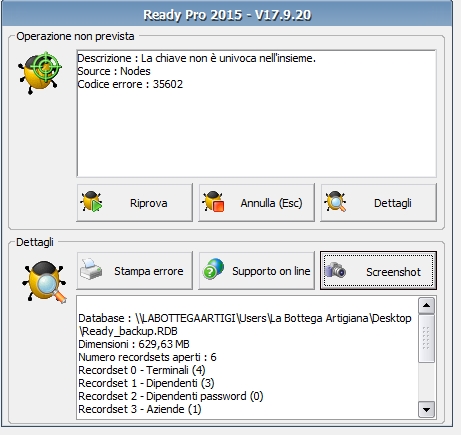This screenshot has width=461, height=435.
Task: Click the details scrollbar thumb
Action: pos(427,338)
